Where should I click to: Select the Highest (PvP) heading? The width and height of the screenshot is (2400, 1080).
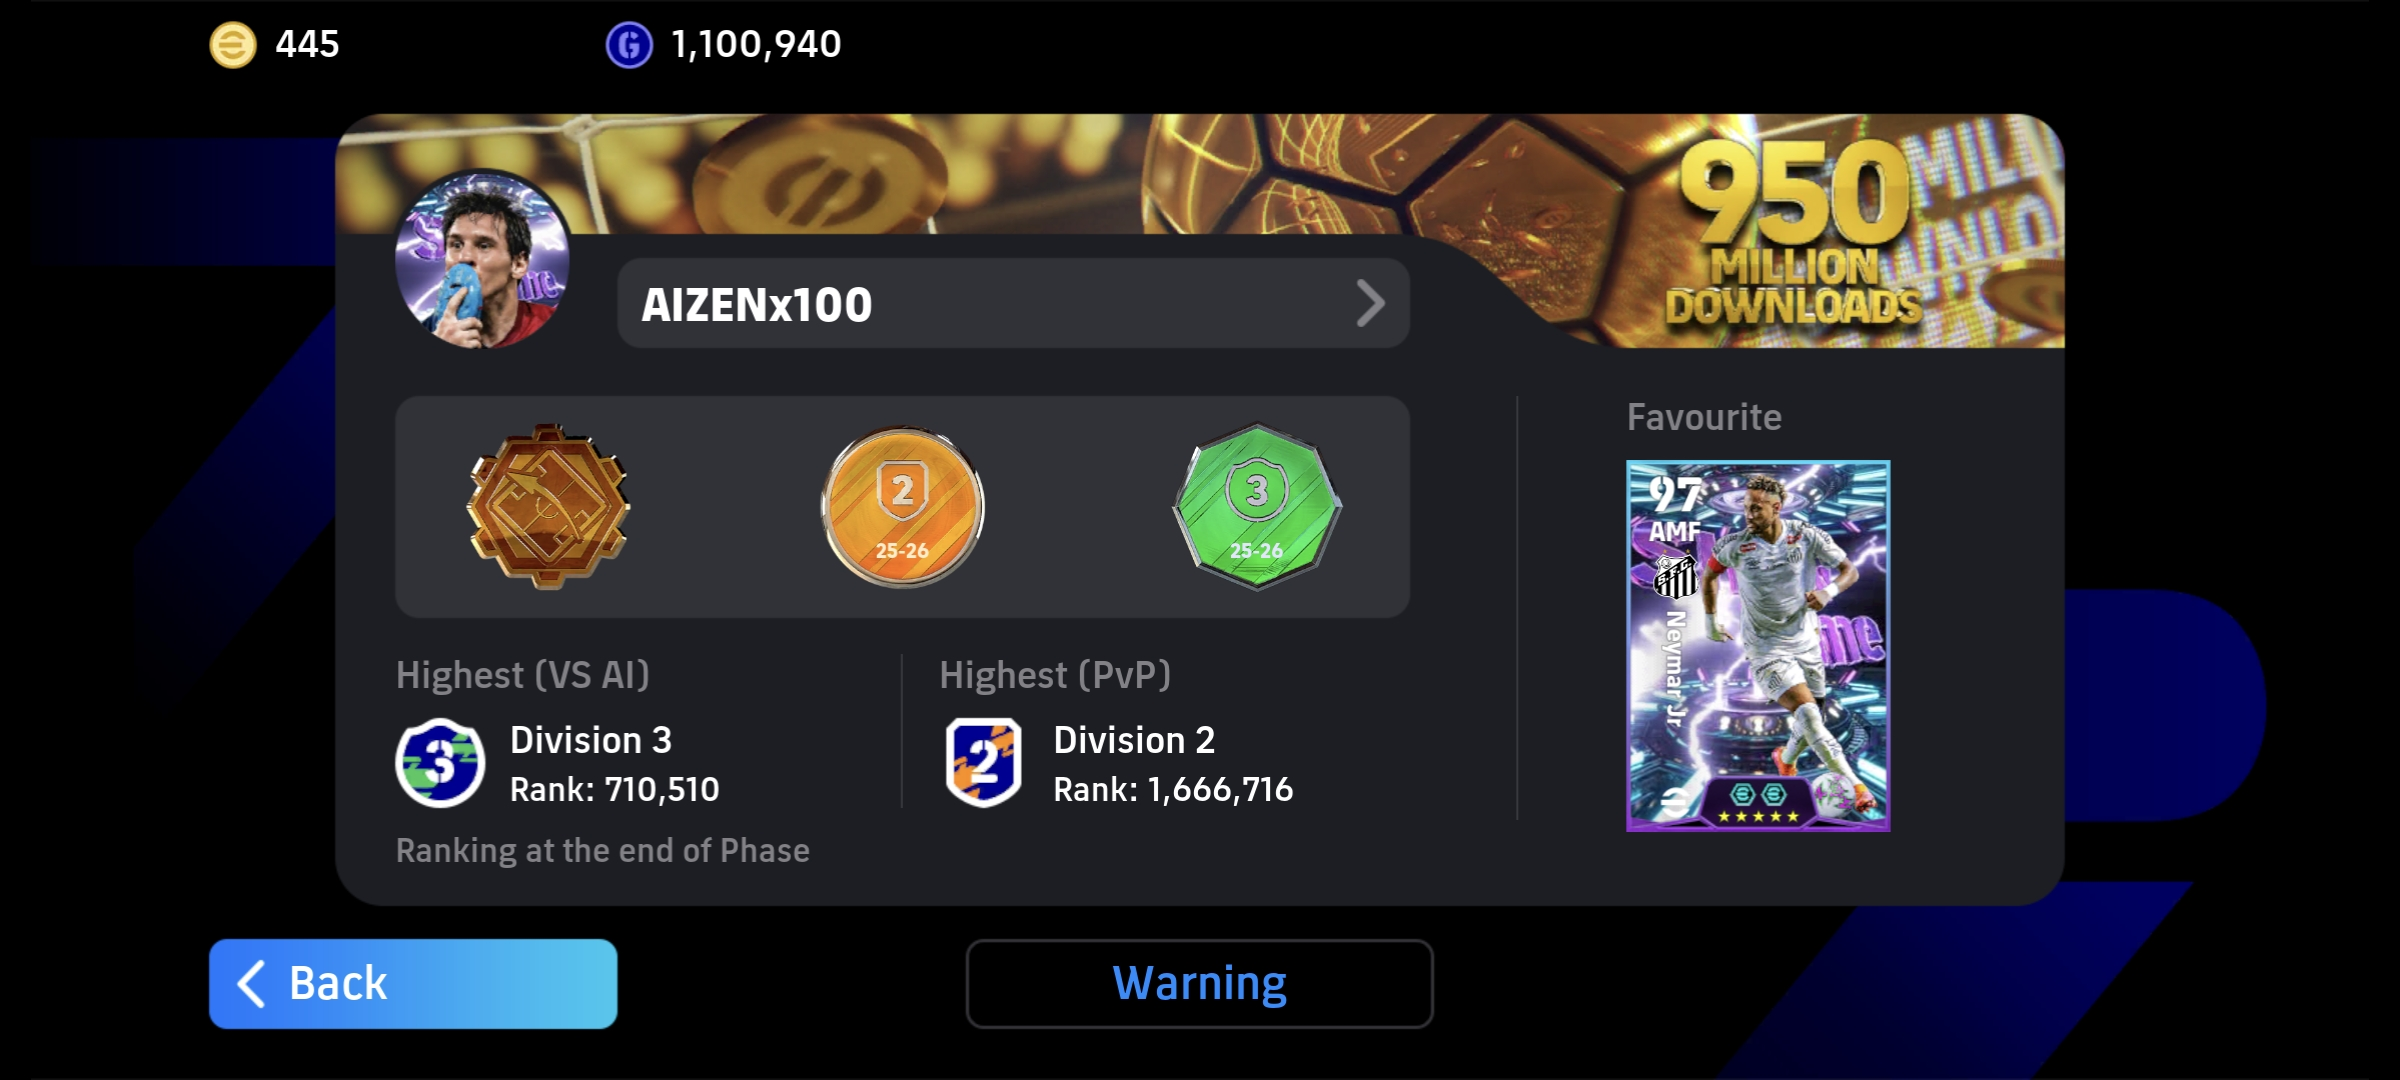1055,675
